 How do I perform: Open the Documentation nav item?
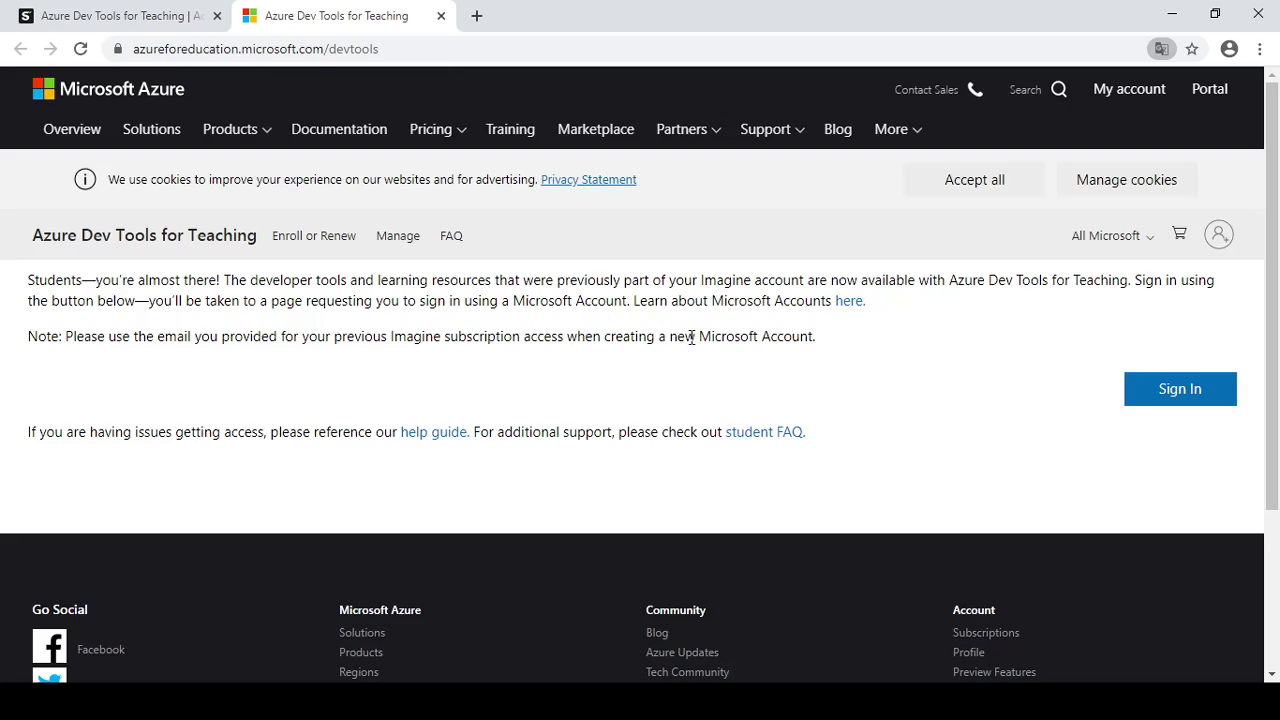pyautogui.click(x=339, y=129)
